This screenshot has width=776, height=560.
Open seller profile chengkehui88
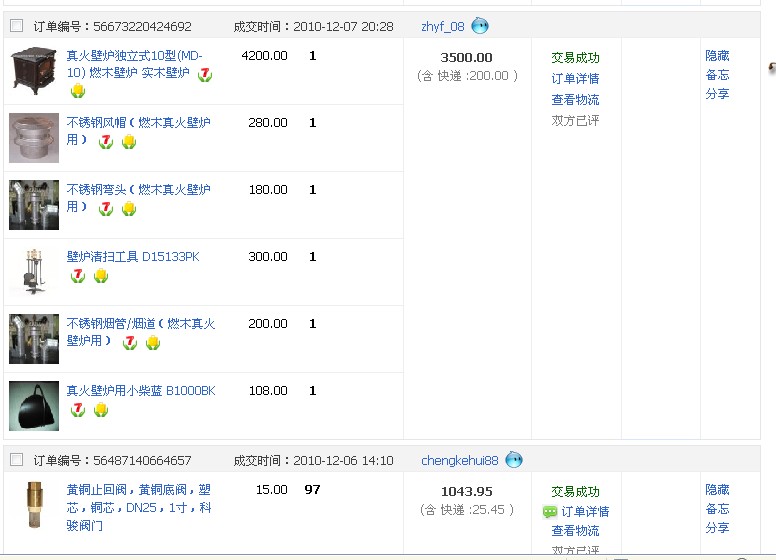tap(459, 460)
